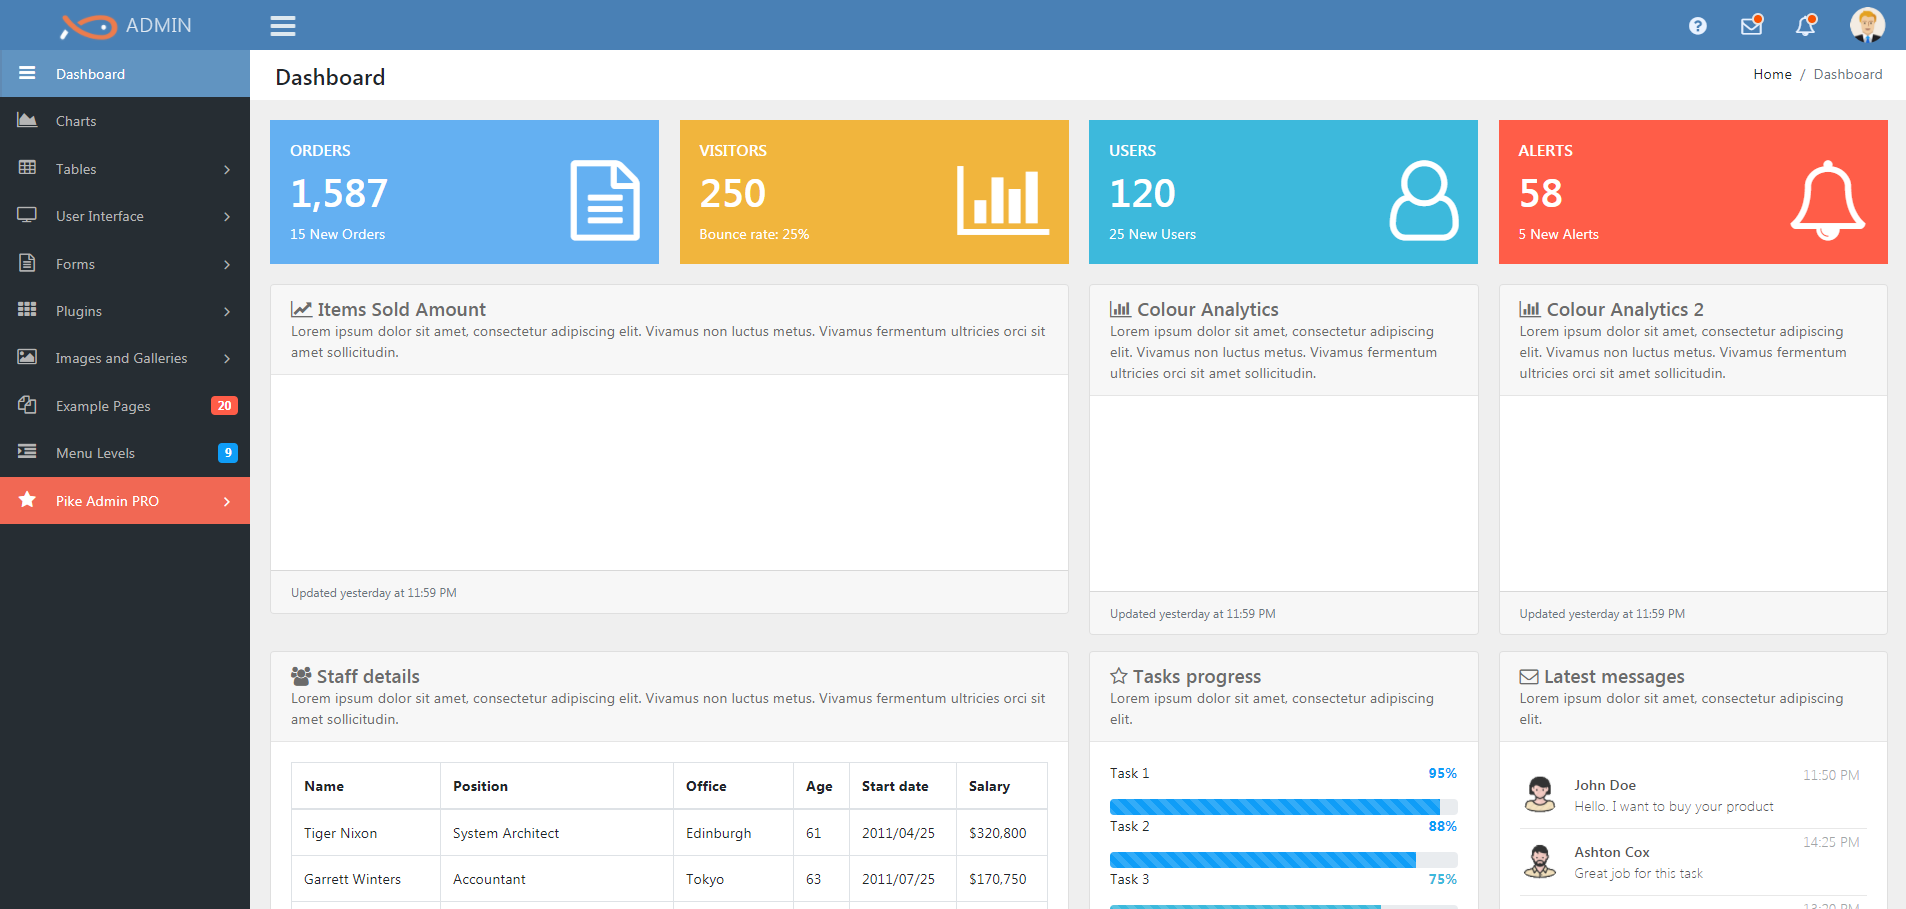Click the red 20 badge on Example Pages
1906x909 pixels.
(224, 405)
